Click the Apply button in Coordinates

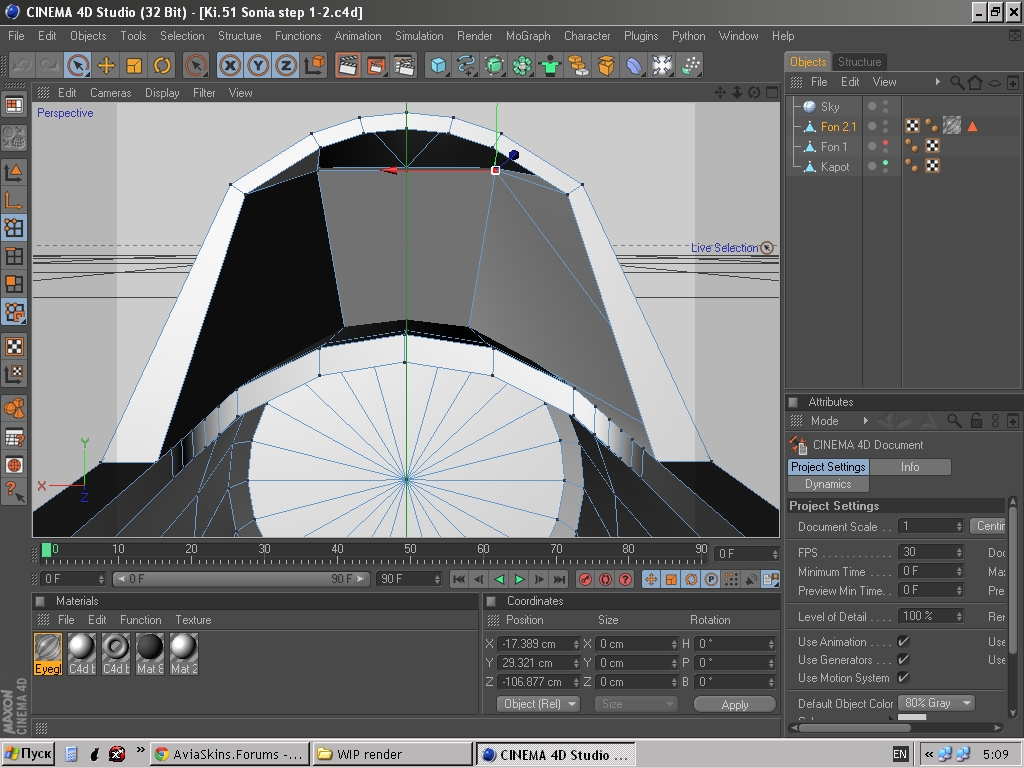click(734, 704)
